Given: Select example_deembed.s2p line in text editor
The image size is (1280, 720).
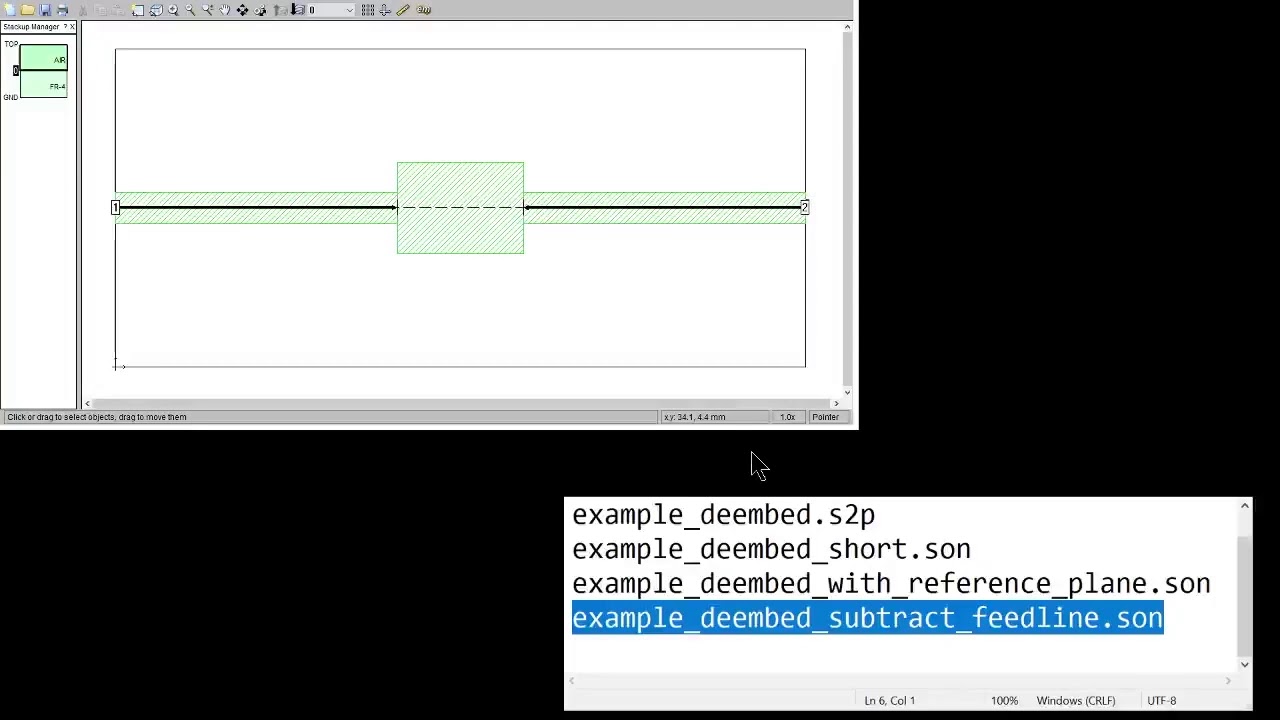Looking at the screenshot, I should click(723, 515).
